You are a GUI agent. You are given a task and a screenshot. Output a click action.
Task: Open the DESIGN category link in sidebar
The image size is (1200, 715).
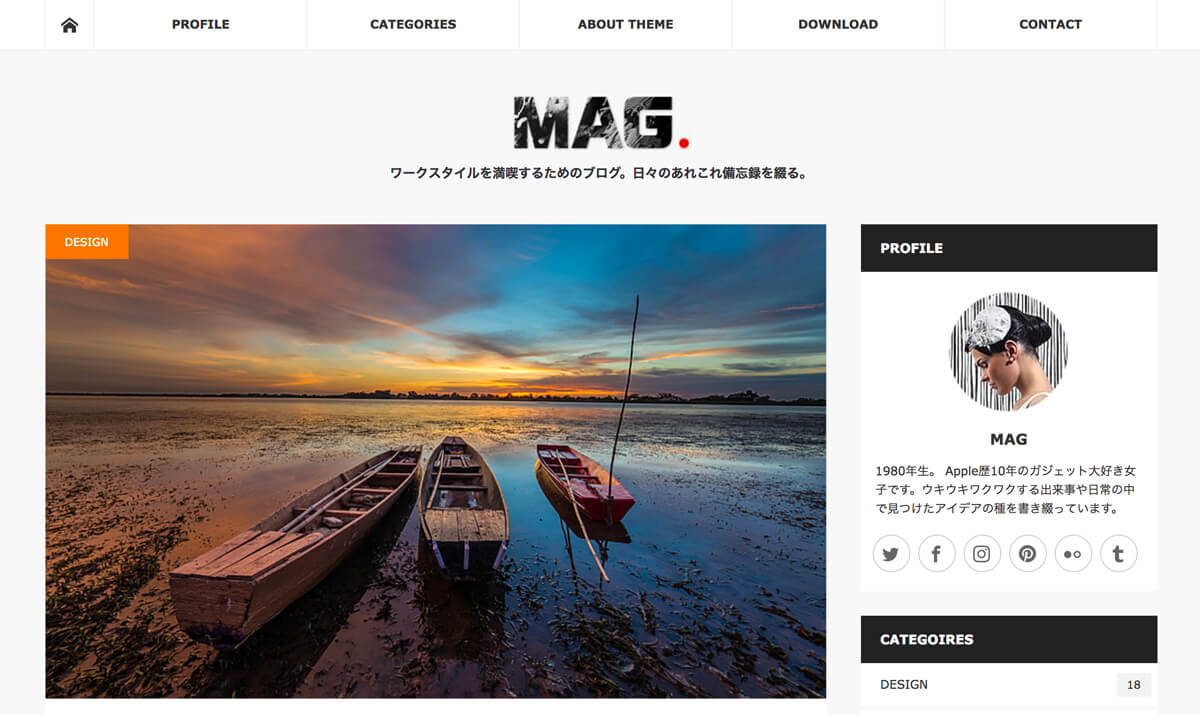[904, 685]
